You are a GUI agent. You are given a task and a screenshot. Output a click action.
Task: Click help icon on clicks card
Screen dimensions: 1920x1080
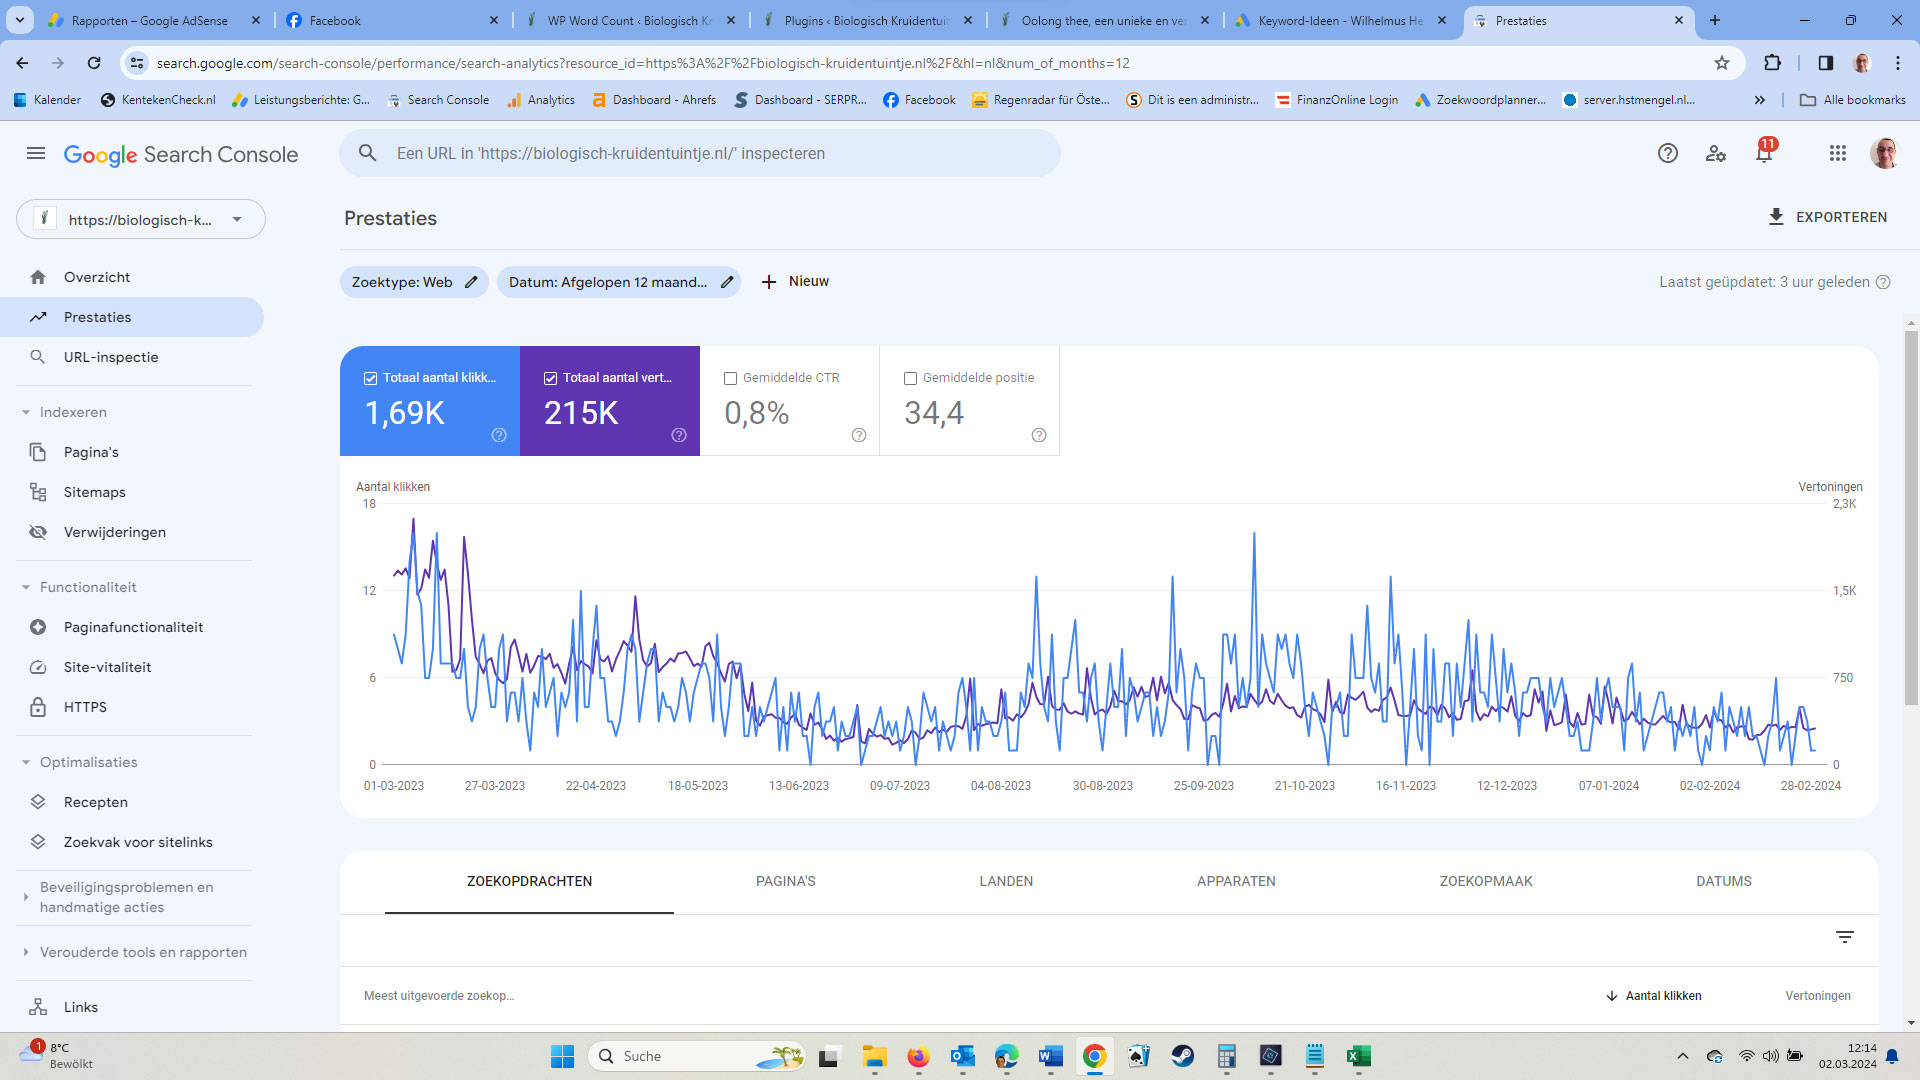click(x=499, y=435)
